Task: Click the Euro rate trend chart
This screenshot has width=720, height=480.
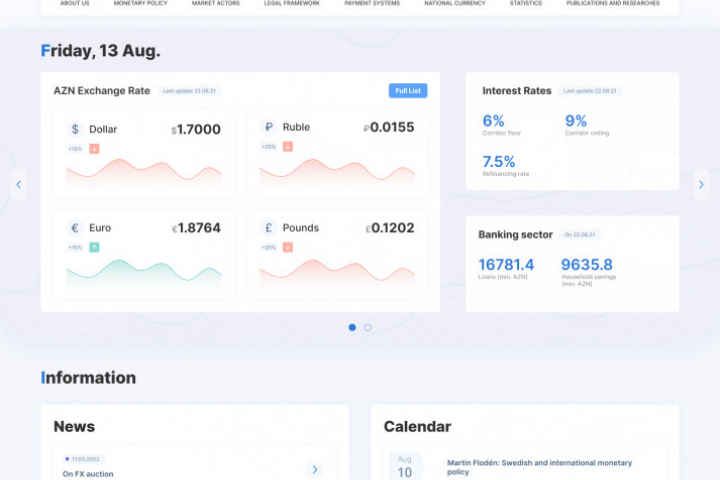Action: tap(144, 271)
